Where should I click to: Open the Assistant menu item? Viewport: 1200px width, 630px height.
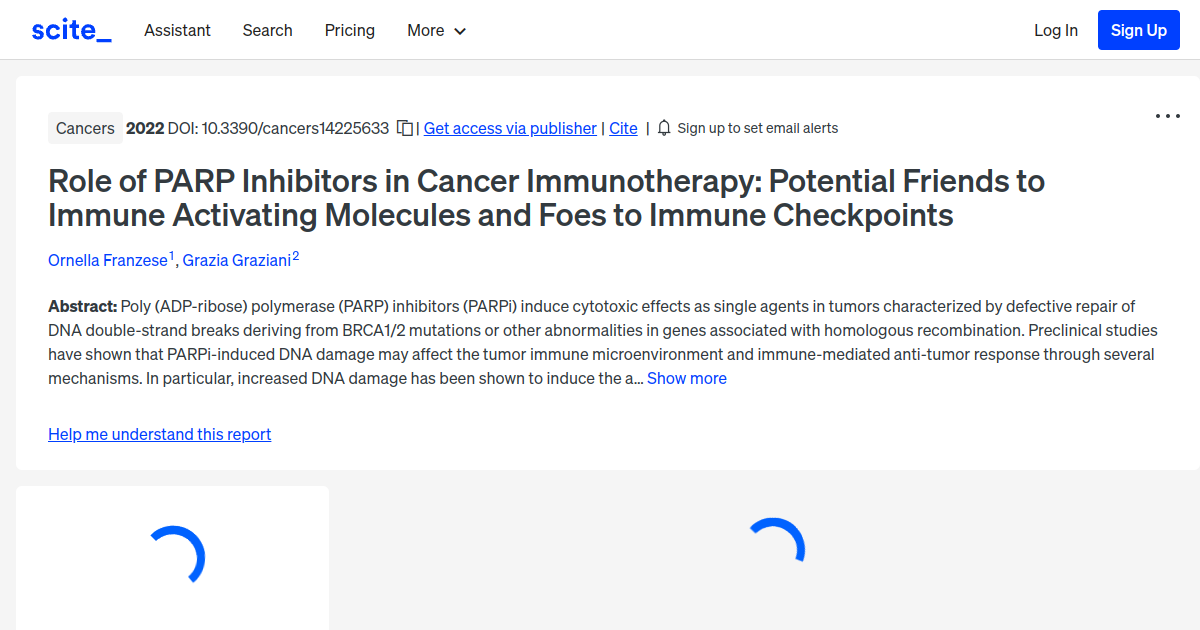(x=177, y=30)
